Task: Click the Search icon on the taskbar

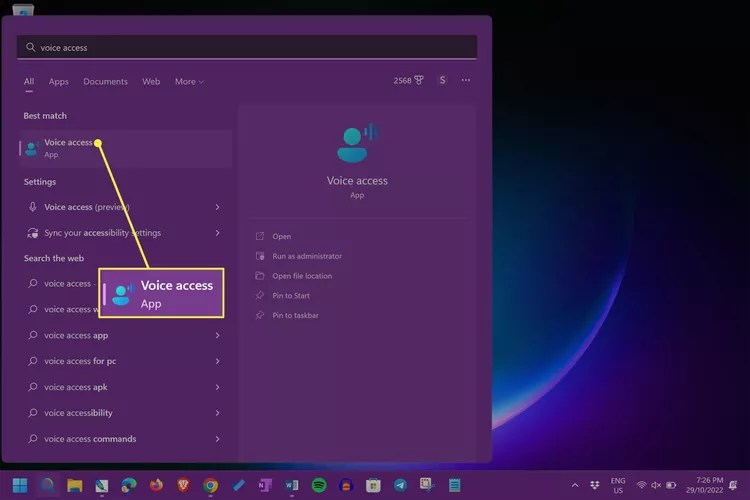Action: point(47,485)
